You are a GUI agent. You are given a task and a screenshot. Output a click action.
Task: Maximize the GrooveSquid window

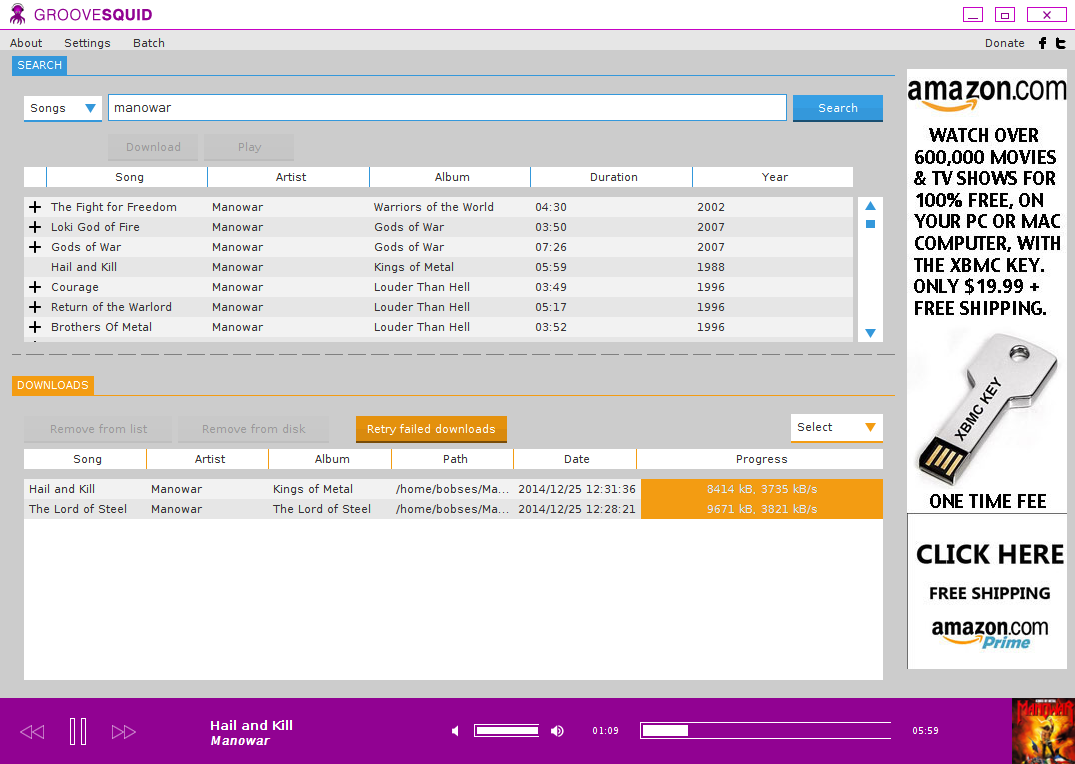[1005, 14]
